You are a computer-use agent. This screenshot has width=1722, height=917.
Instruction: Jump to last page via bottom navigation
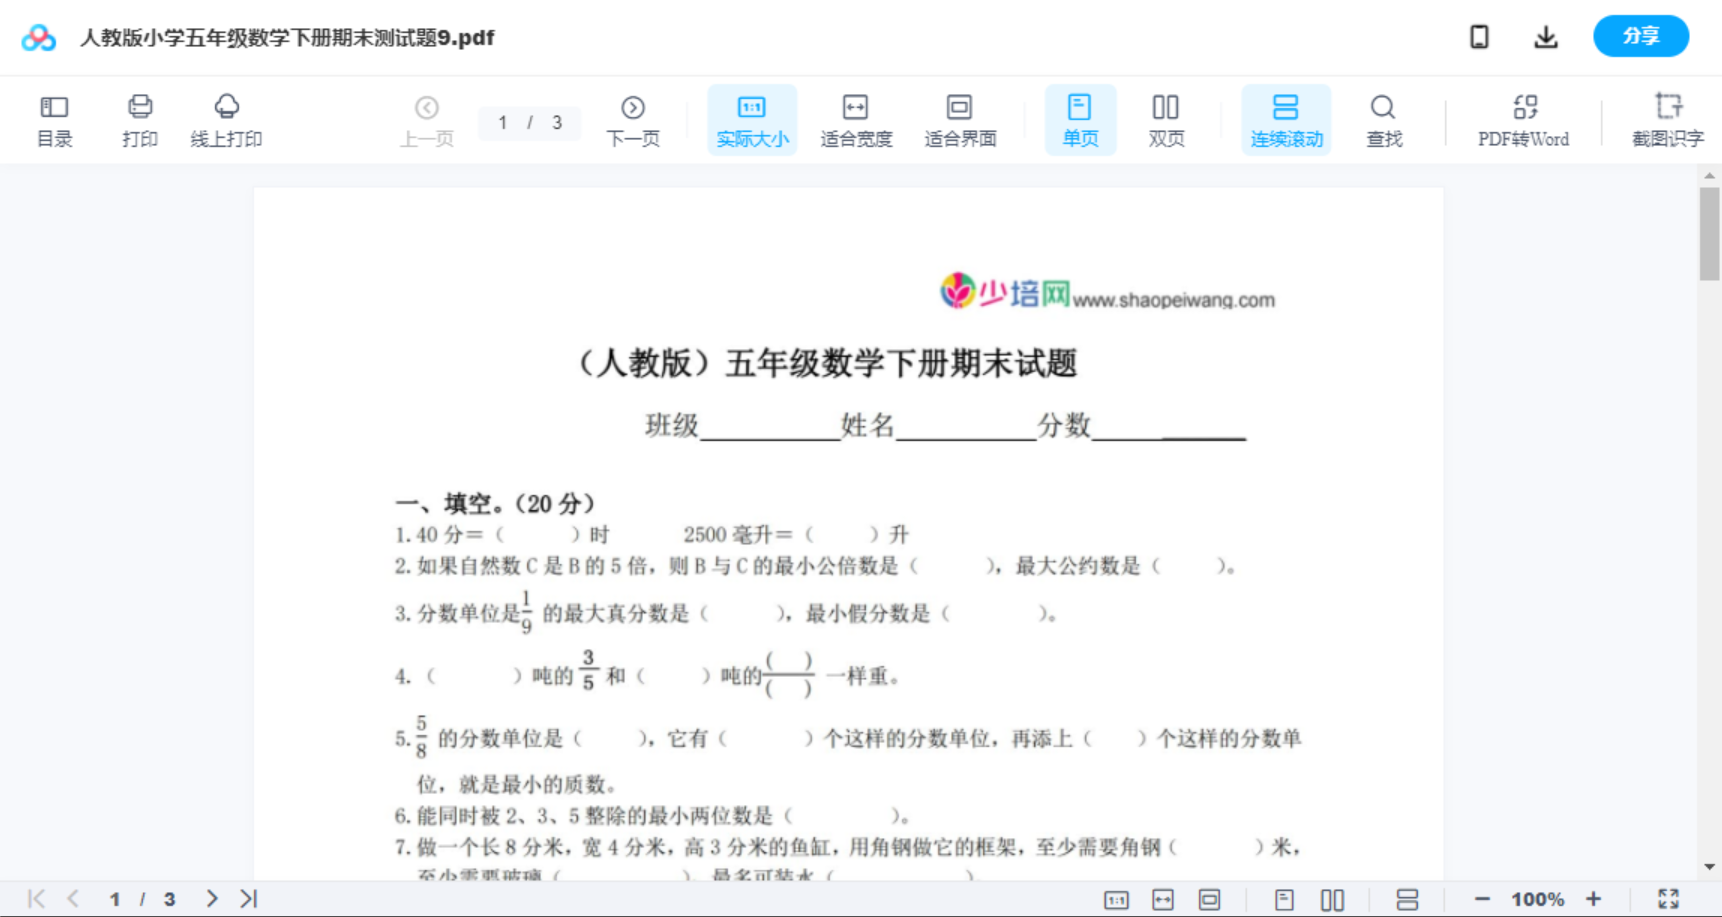(248, 898)
